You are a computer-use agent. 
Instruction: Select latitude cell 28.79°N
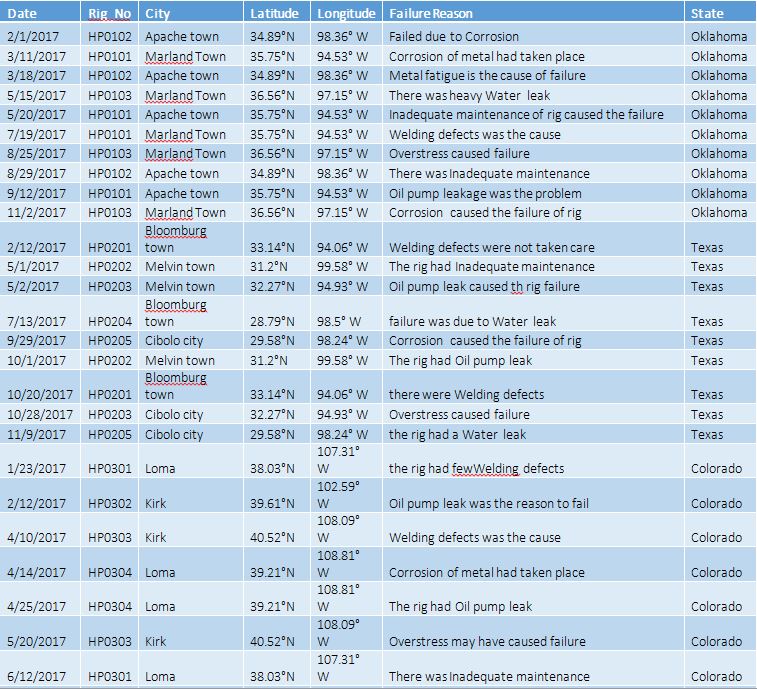tap(277, 313)
